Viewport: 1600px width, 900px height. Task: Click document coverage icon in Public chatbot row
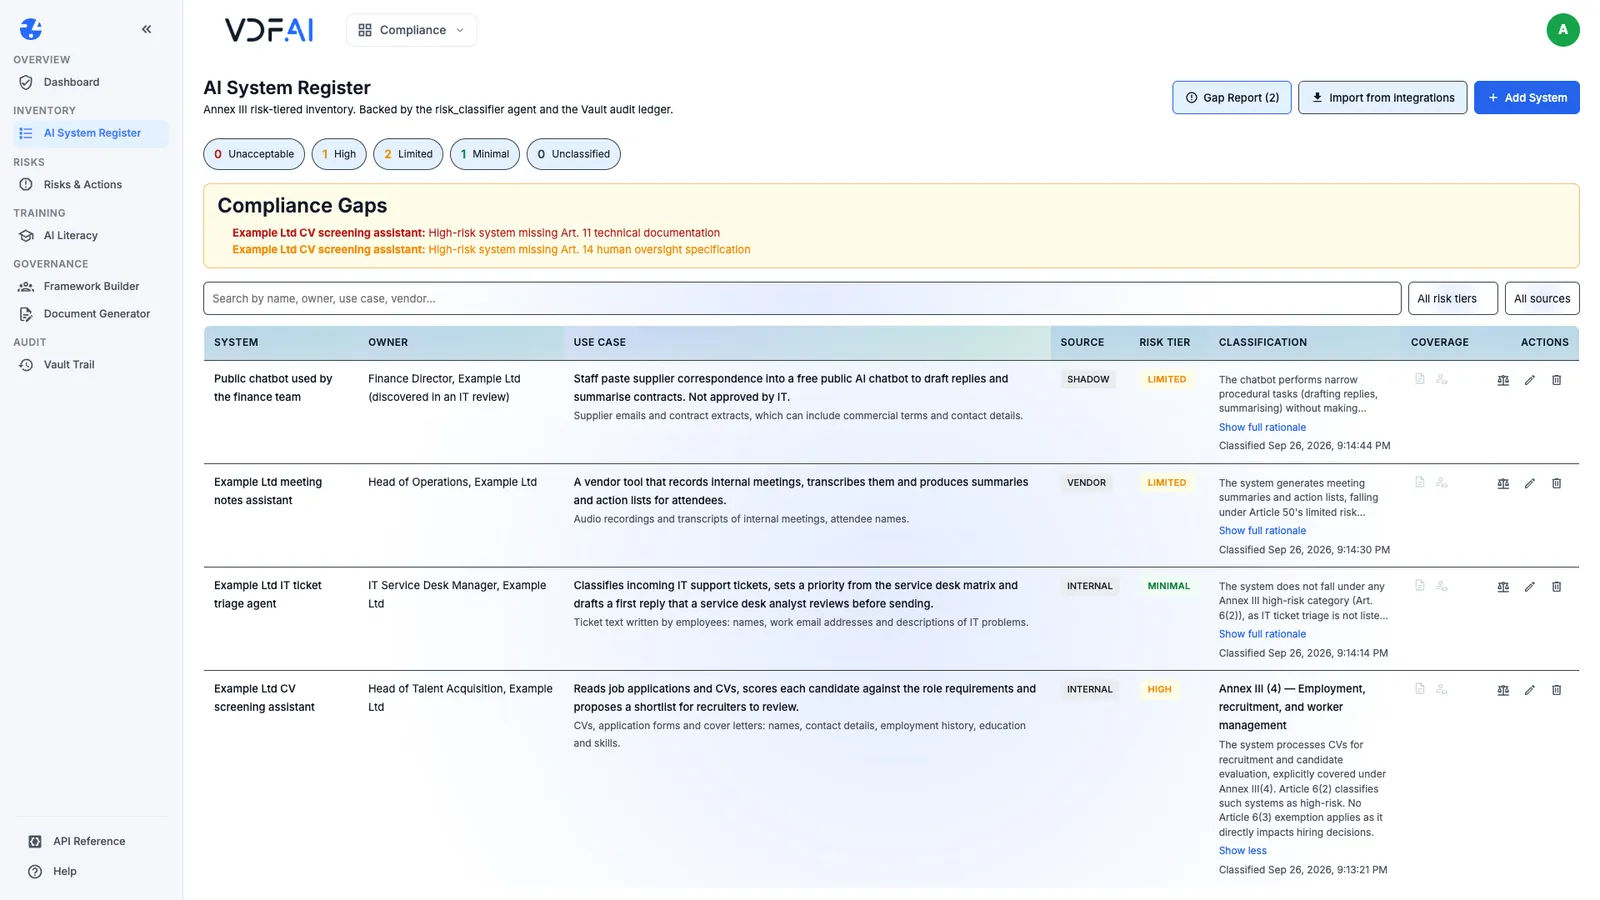tap(1419, 379)
